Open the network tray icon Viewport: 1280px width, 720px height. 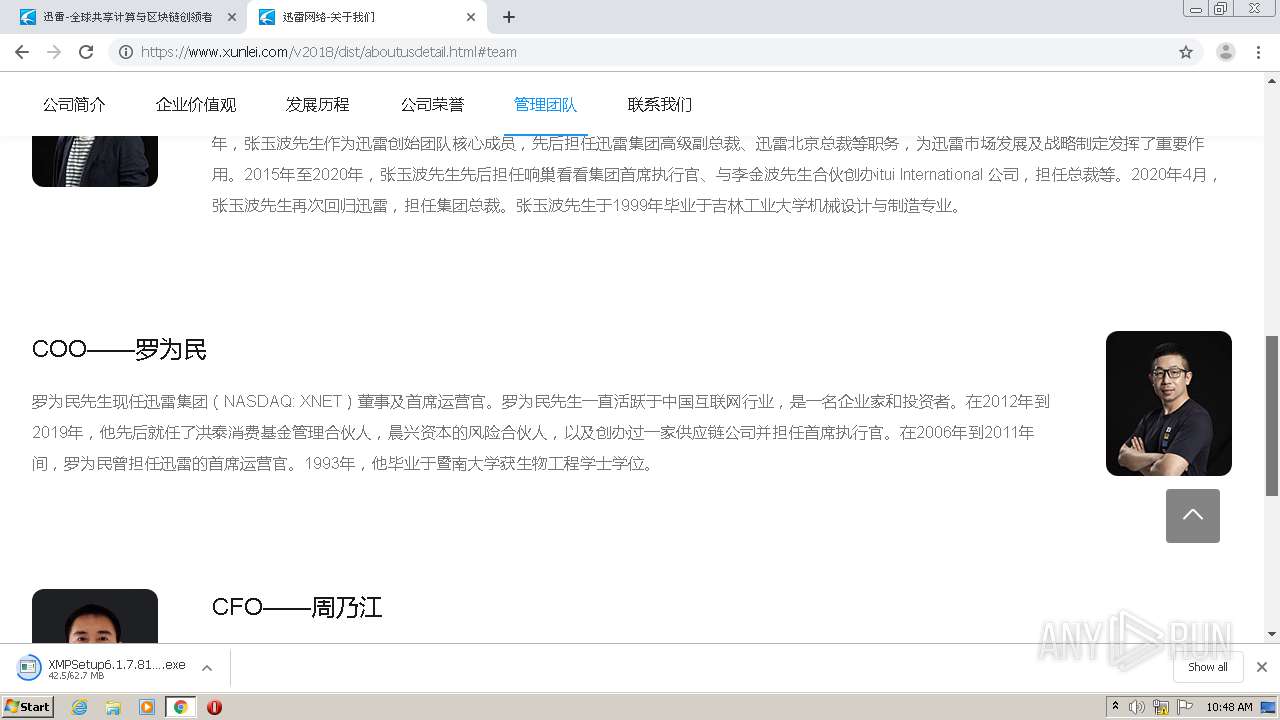pyautogui.click(x=1161, y=707)
